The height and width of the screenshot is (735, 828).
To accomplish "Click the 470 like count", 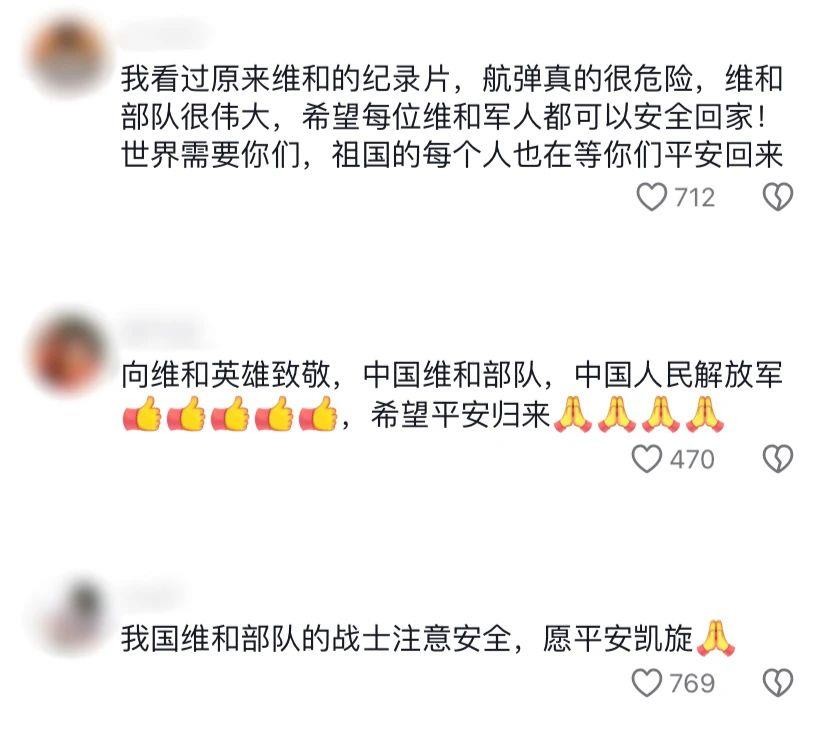I will pyautogui.click(x=692, y=459).
